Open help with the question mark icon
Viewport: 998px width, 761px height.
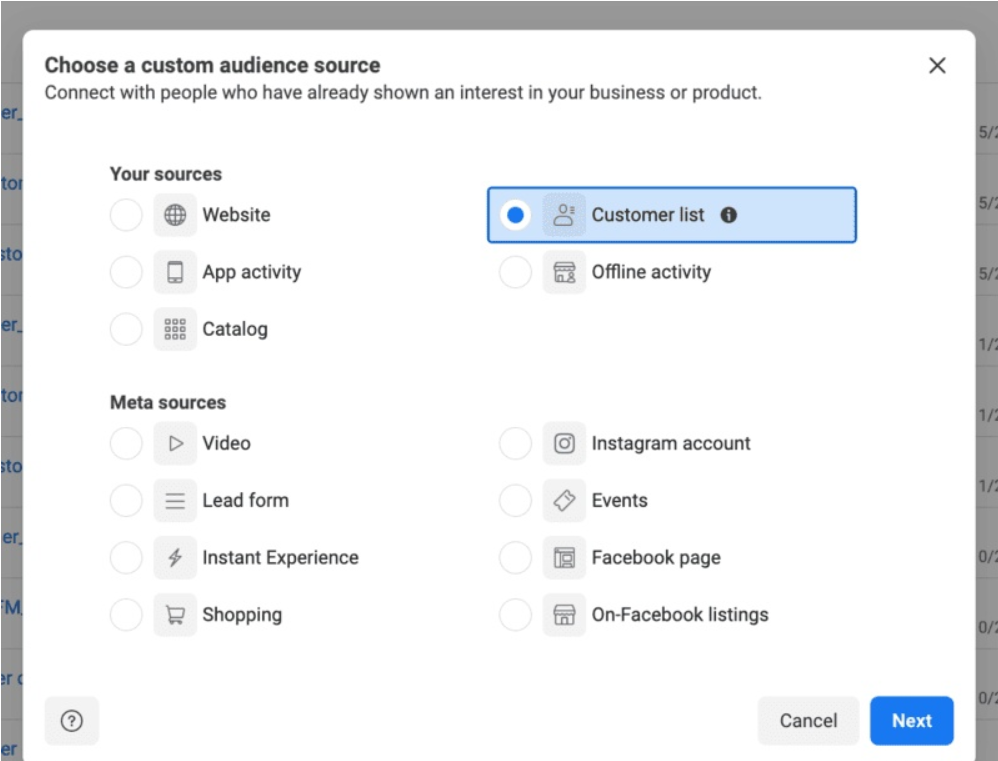[72, 721]
